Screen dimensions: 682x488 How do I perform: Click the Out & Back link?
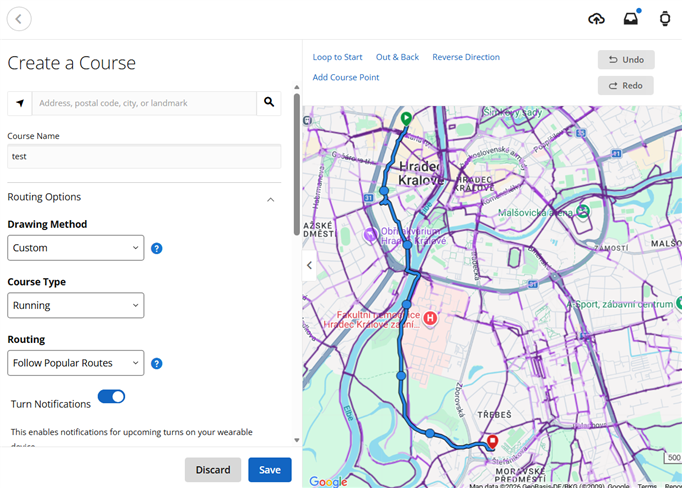[x=397, y=57]
